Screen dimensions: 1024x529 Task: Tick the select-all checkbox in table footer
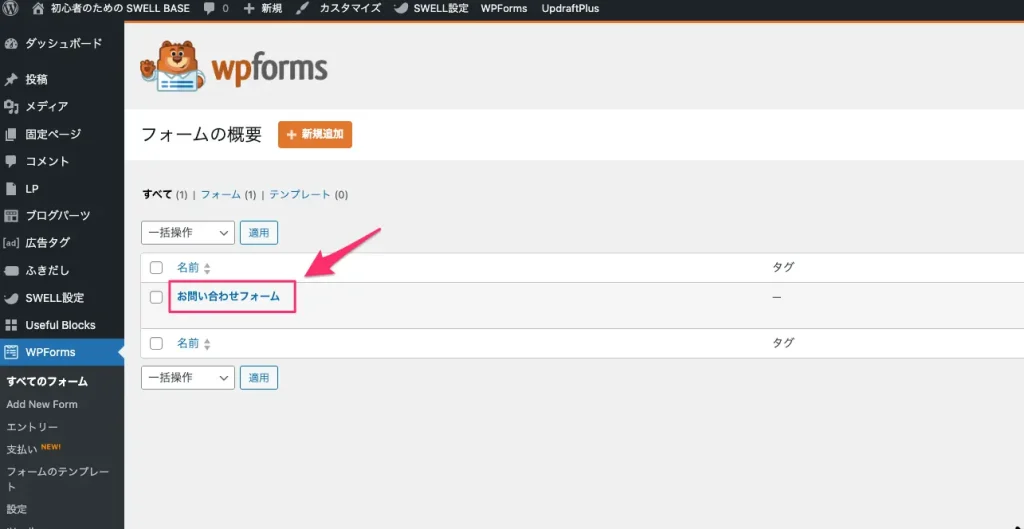(156, 343)
